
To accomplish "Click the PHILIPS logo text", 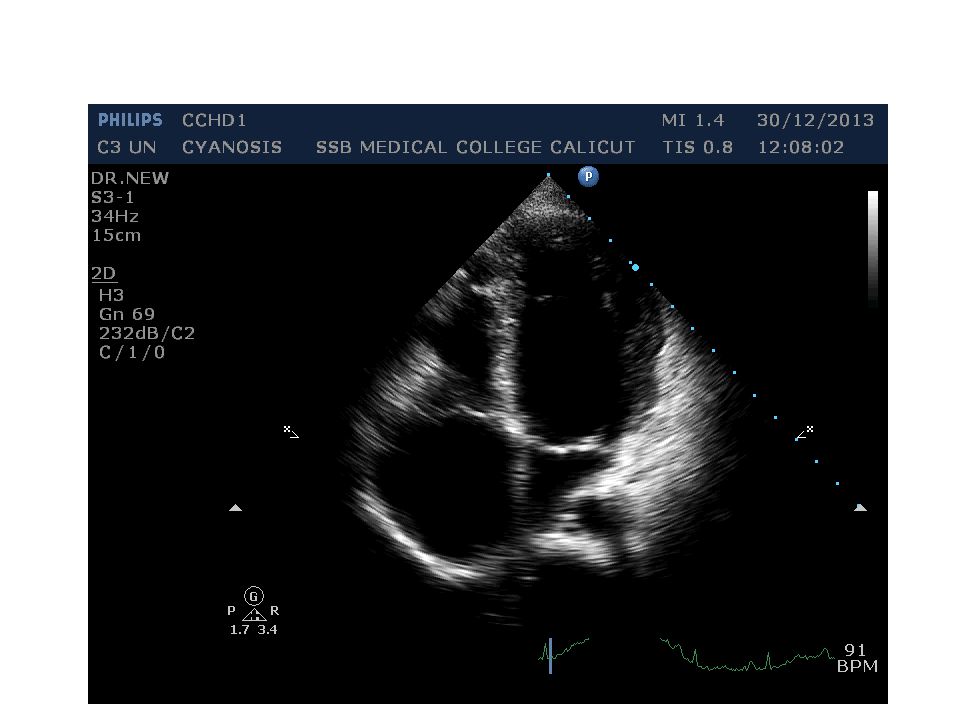I will click(x=130, y=120).
